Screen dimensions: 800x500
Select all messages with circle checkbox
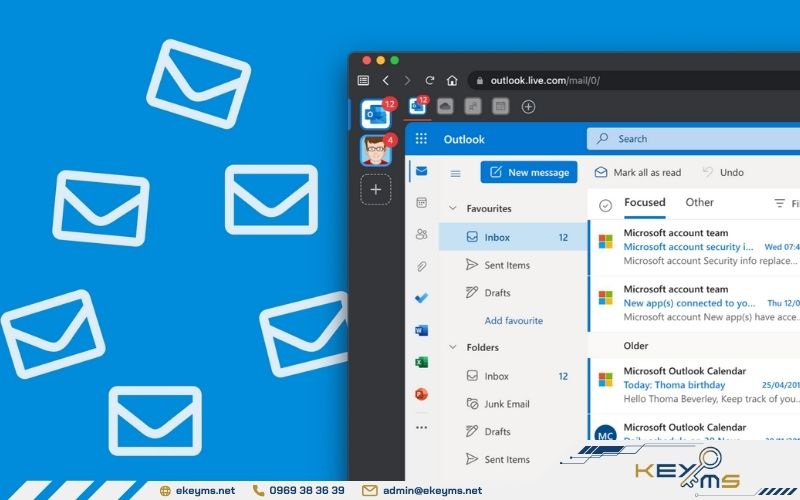606,206
